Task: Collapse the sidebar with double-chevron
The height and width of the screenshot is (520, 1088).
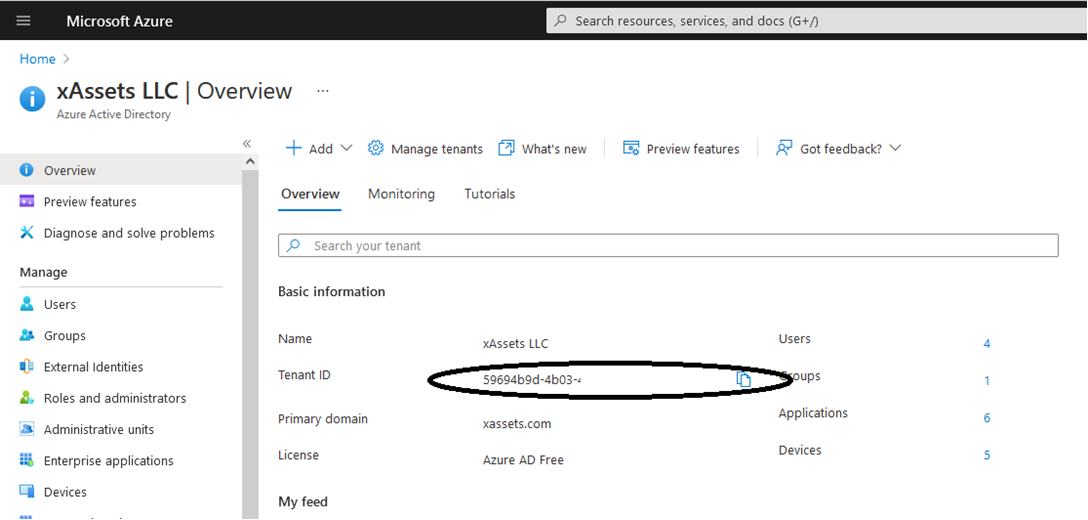Action: point(246,144)
